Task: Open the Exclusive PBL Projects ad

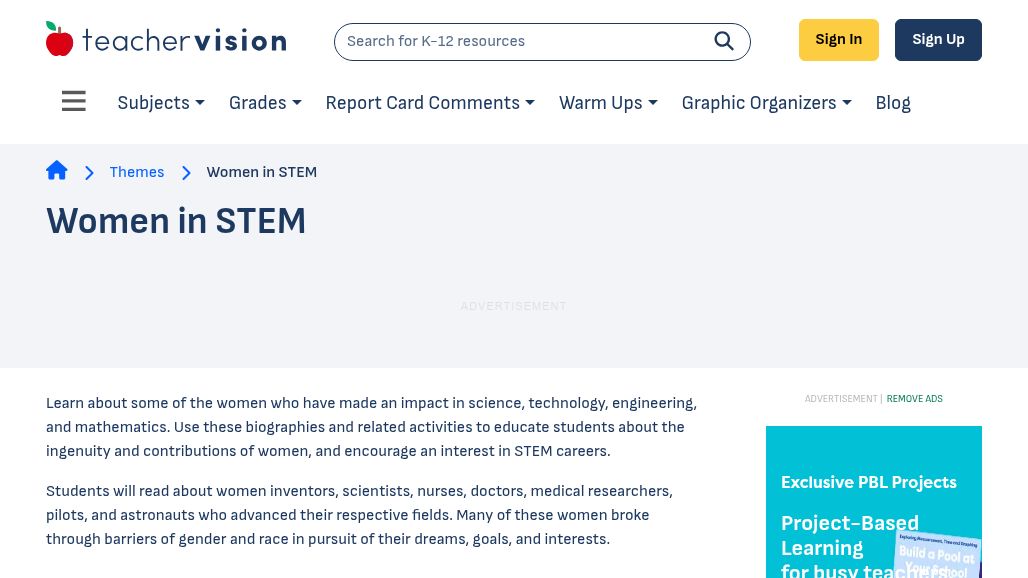Action: point(874,502)
